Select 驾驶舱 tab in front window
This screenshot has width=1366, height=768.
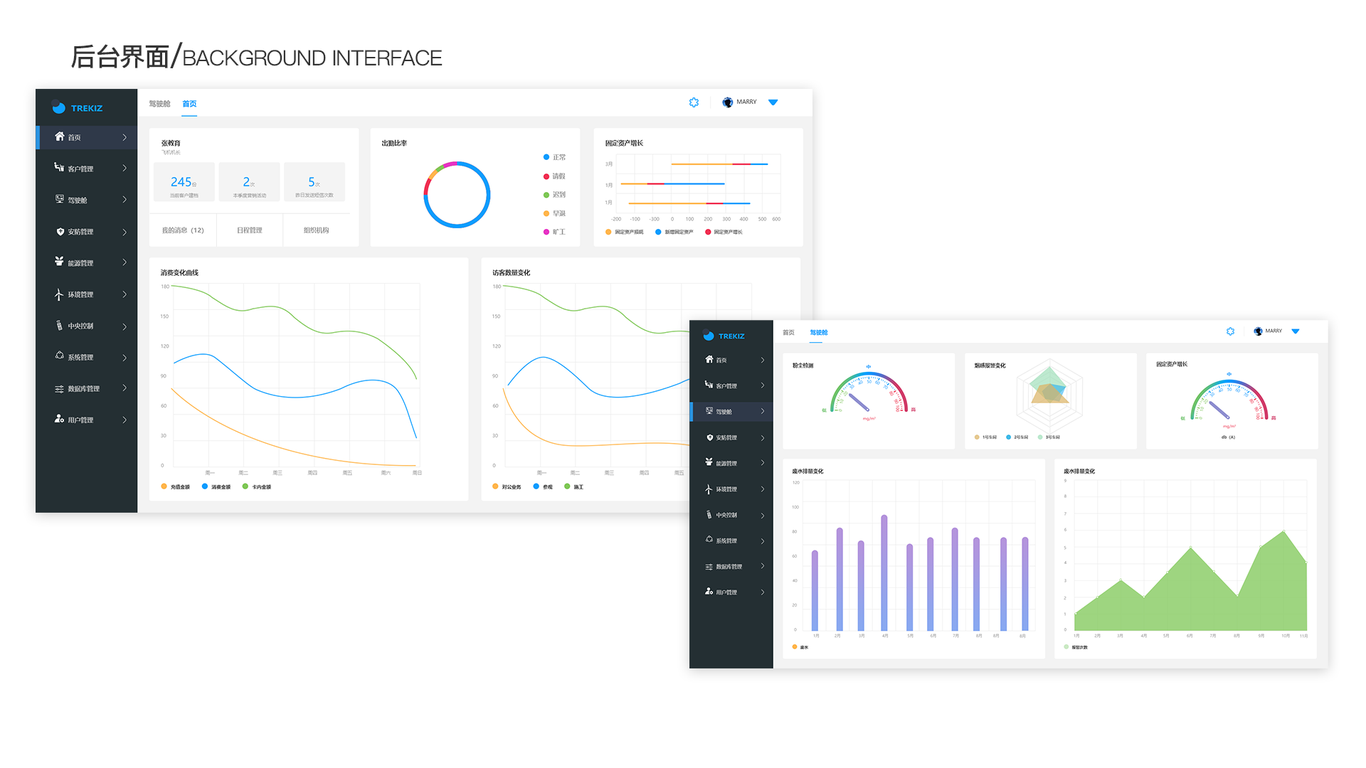pos(819,332)
